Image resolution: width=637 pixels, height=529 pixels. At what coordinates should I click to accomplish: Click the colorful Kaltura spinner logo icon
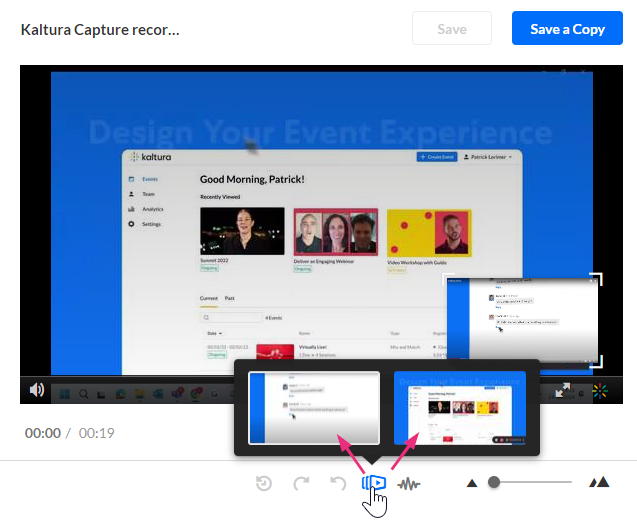click(x=599, y=390)
